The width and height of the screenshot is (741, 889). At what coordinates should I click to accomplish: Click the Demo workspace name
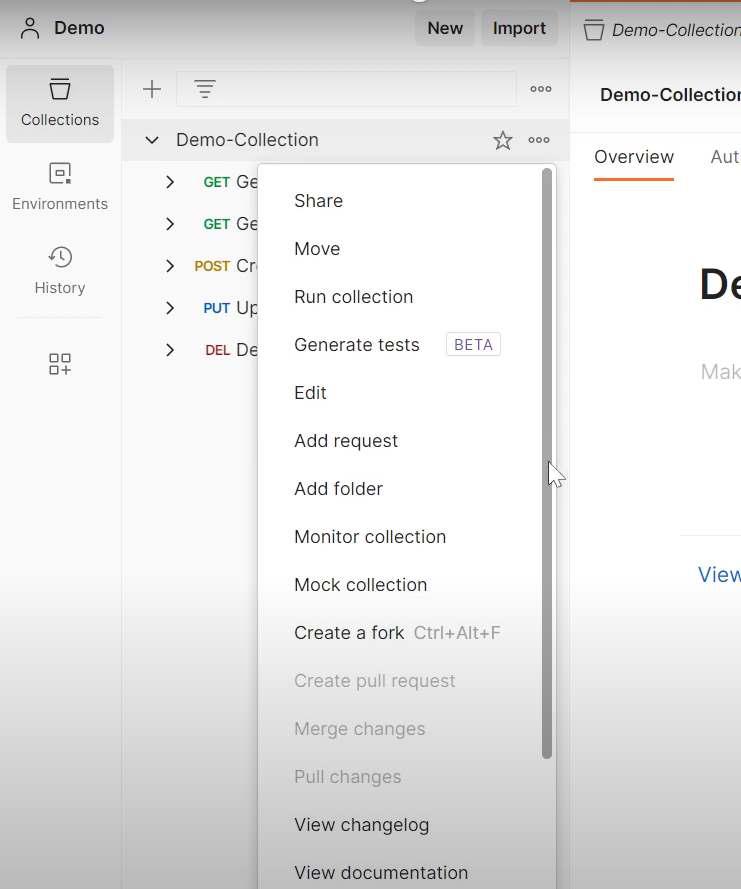click(x=79, y=28)
